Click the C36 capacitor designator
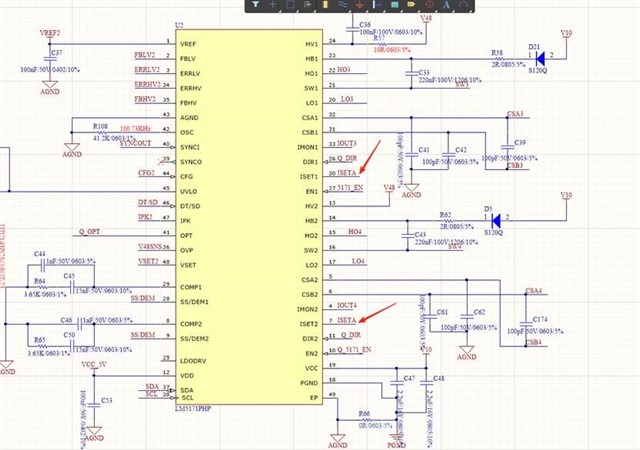 pyautogui.click(x=365, y=25)
